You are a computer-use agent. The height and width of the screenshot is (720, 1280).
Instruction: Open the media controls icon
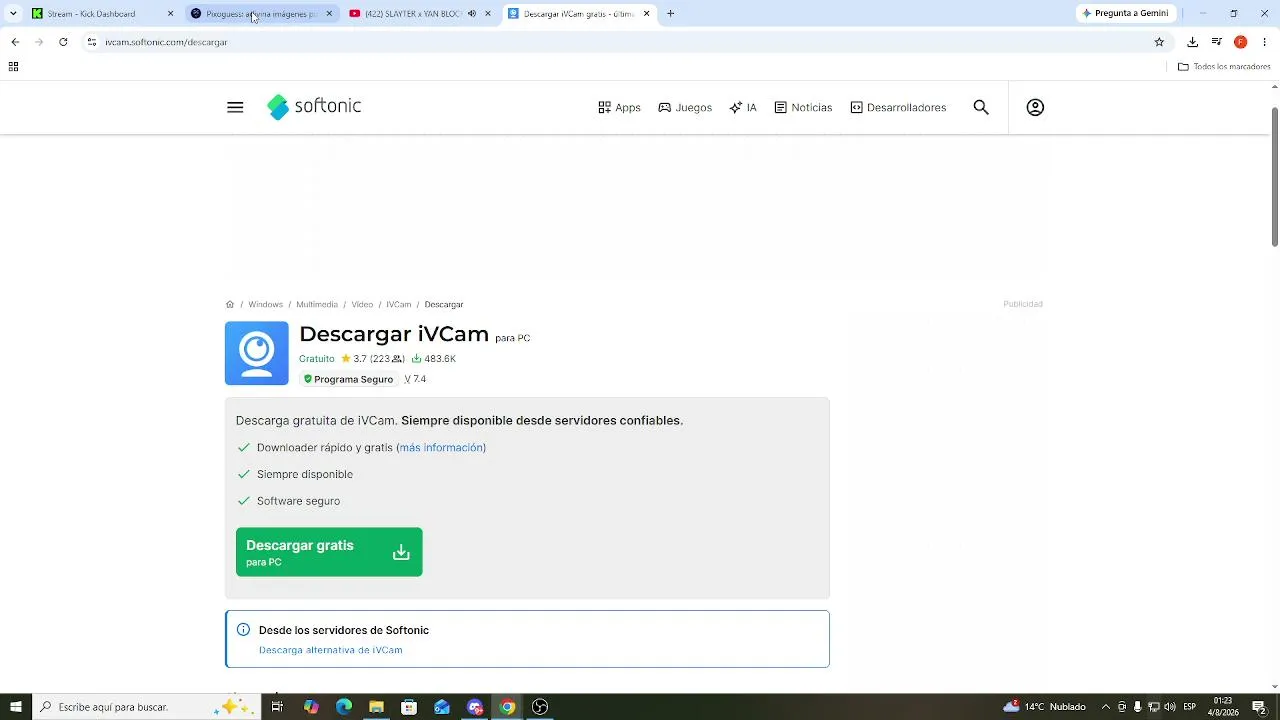1217,42
